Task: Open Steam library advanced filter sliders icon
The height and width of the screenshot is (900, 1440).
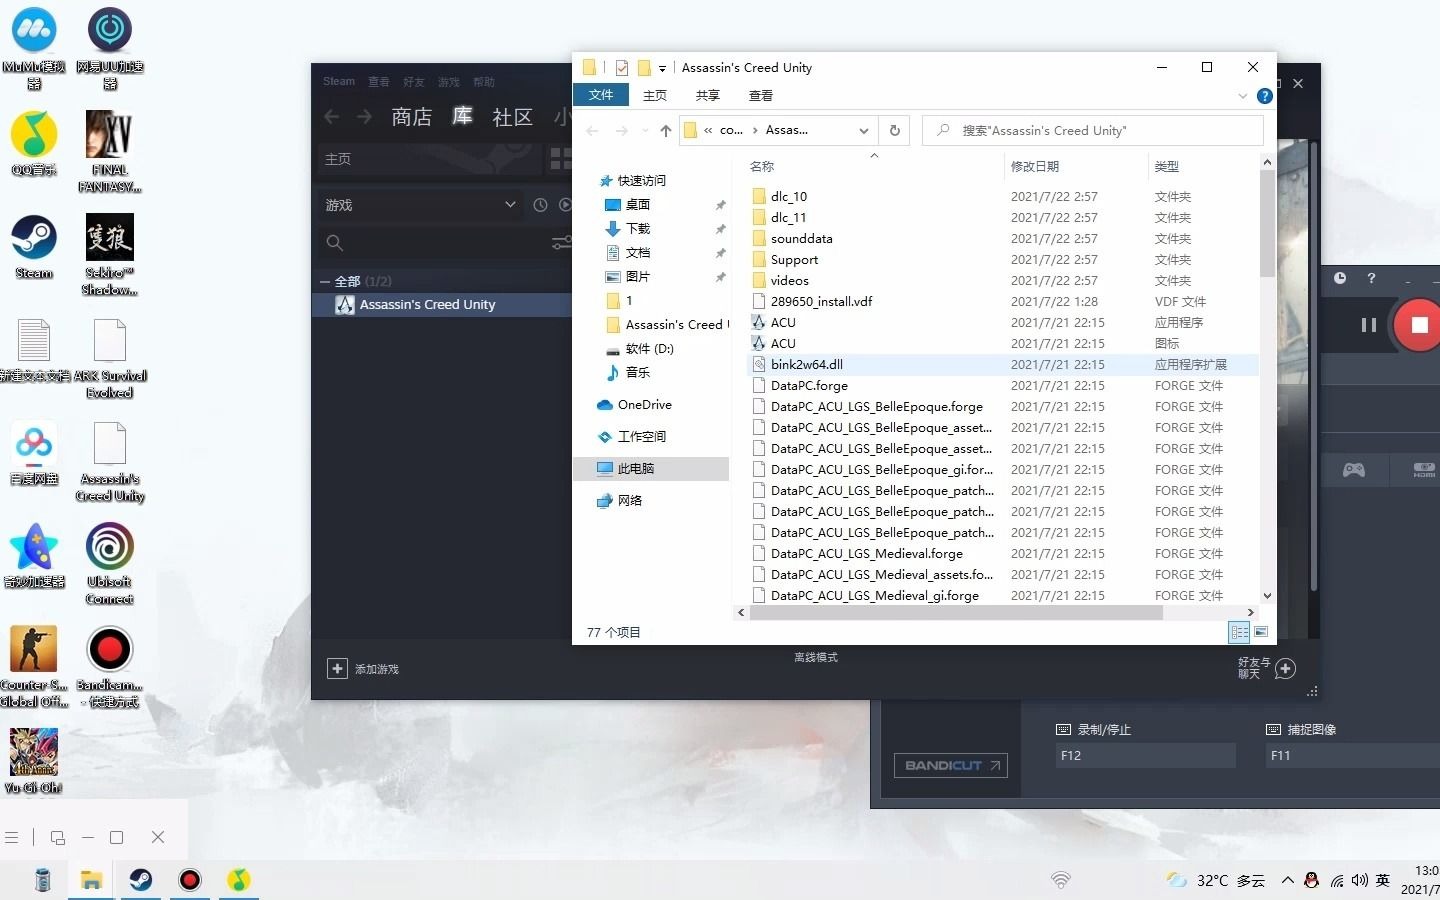Action: [561, 243]
